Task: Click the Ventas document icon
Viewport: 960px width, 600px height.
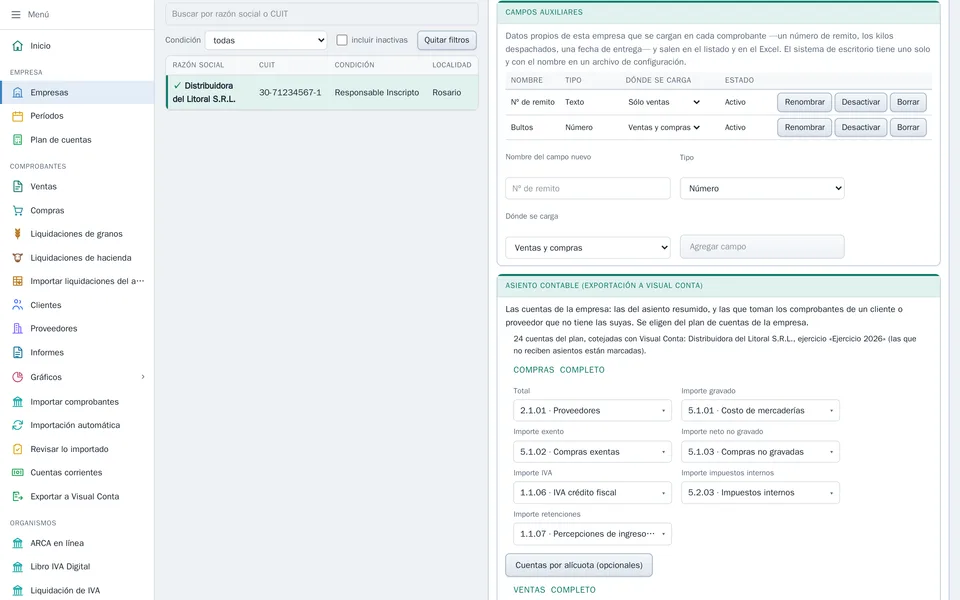Action: (18, 187)
